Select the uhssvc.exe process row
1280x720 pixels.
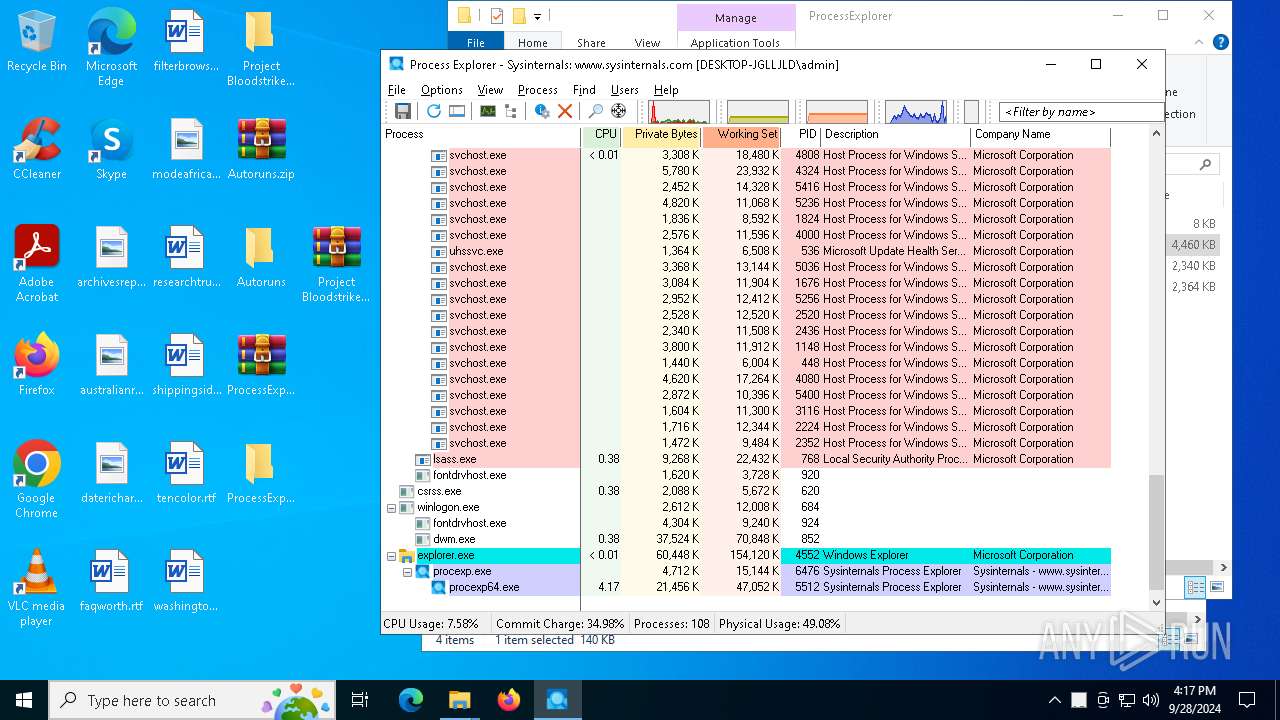(746, 251)
